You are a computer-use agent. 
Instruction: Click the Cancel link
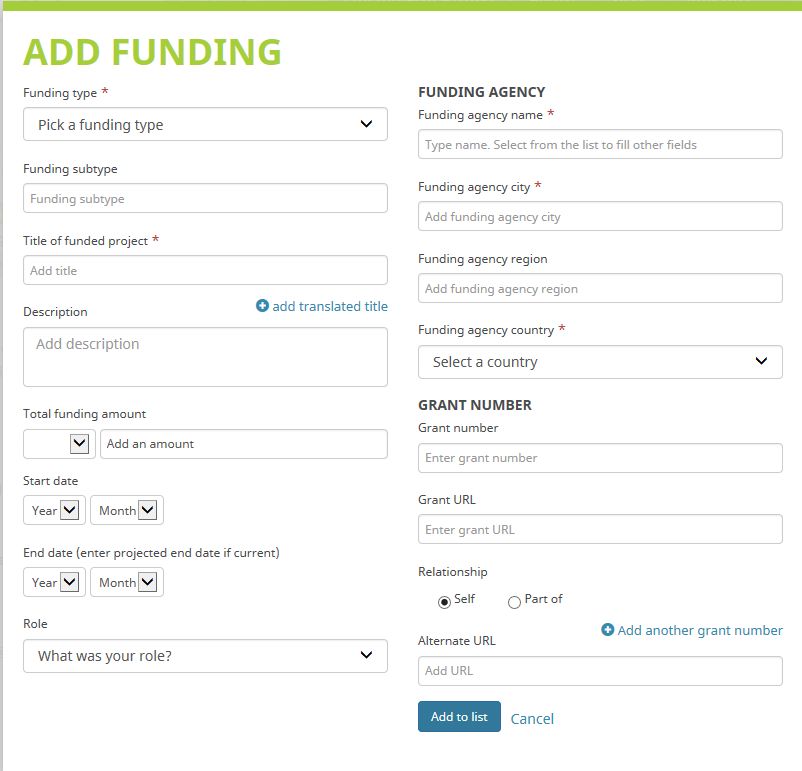(532, 718)
